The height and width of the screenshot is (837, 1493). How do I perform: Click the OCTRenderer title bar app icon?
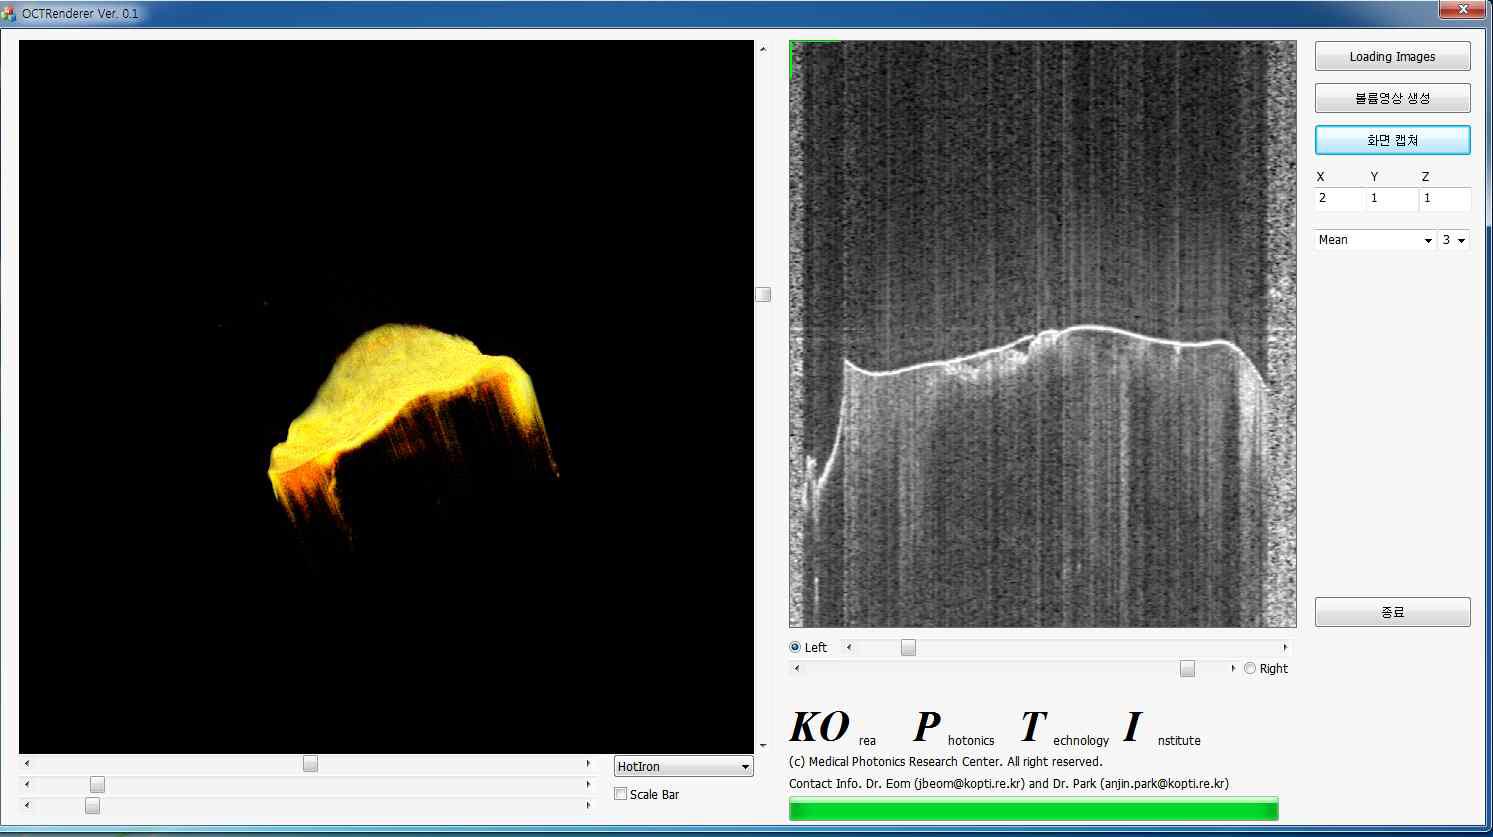[x=10, y=13]
